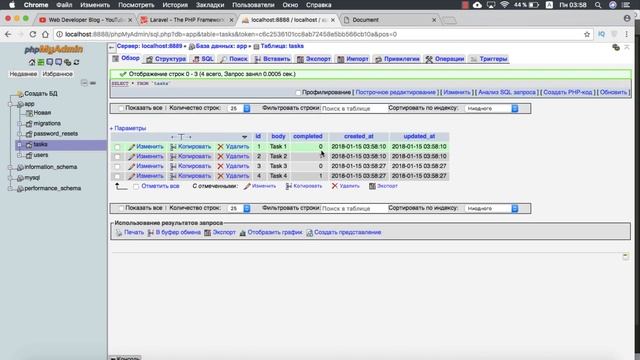The width and height of the screenshot is (640, 360).
Task: Open Spotlight search in the macOS menu bar
Action: (x=598, y=5)
